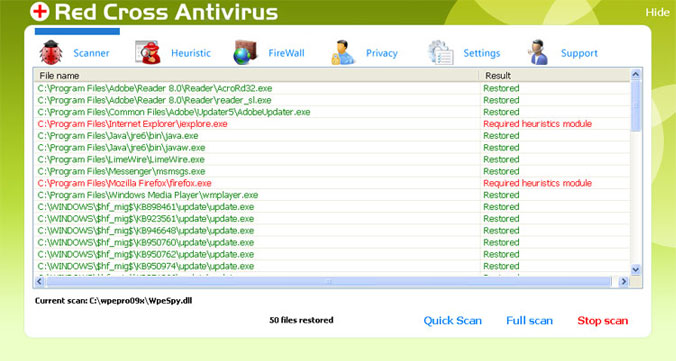Click the Restored result for AcroRd32.exe
Viewport: 676px width, 361px height.
click(501, 88)
